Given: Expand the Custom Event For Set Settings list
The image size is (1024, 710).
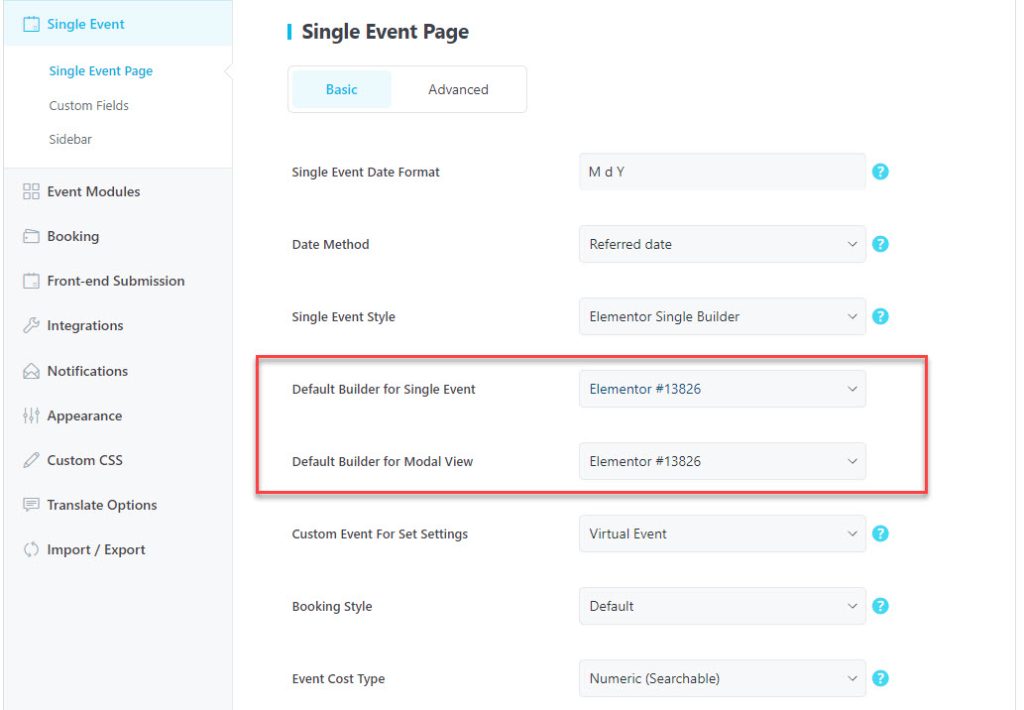Looking at the screenshot, I should [722, 533].
